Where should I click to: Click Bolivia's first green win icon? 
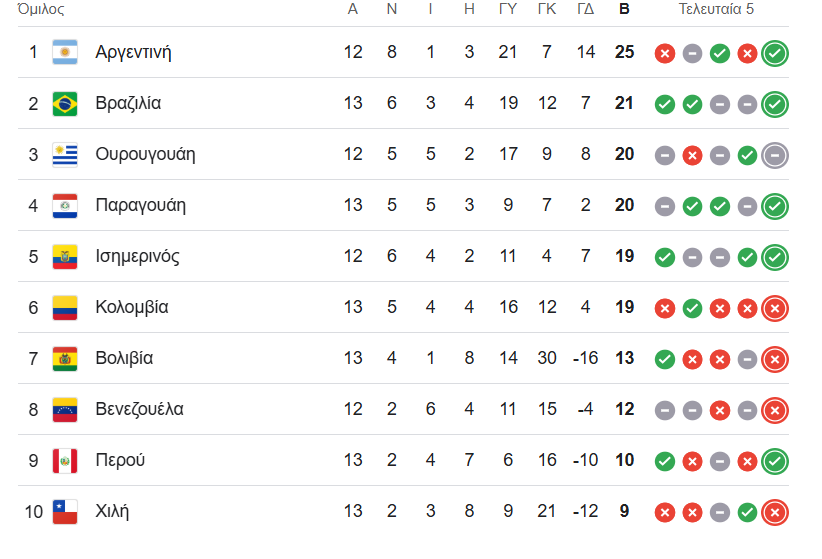tap(665, 360)
